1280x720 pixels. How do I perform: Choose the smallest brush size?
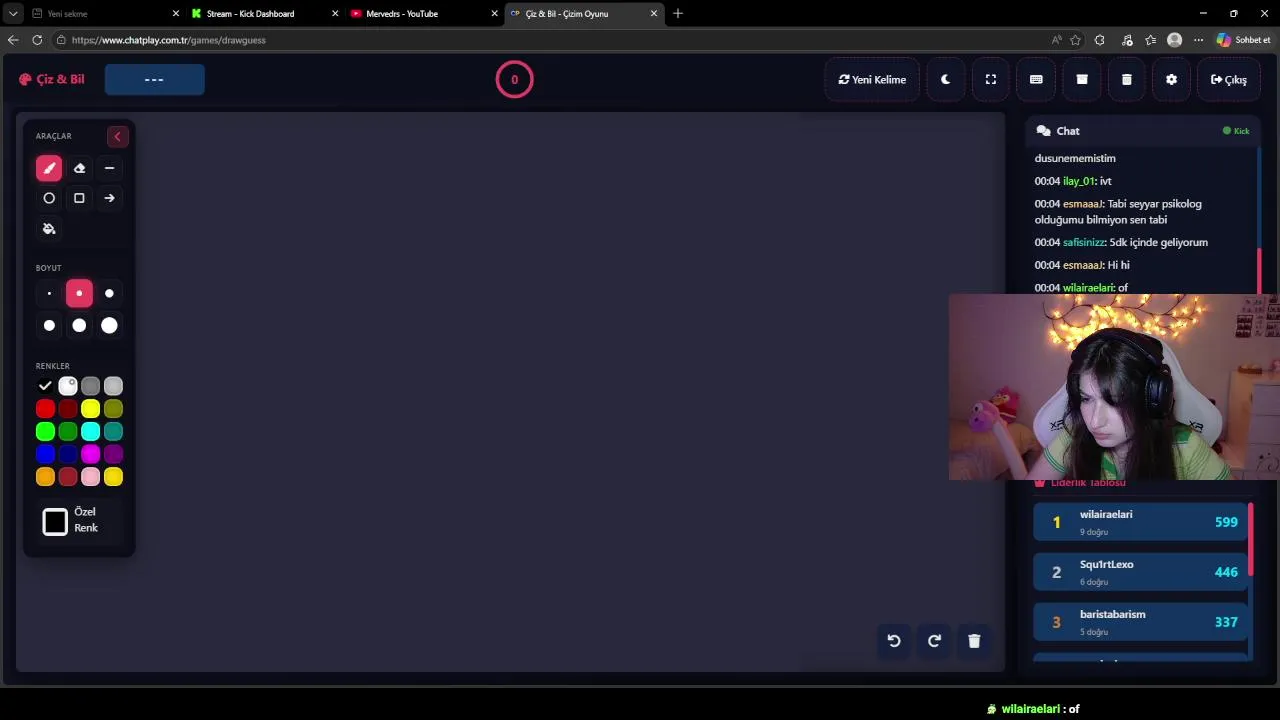pos(49,293)
